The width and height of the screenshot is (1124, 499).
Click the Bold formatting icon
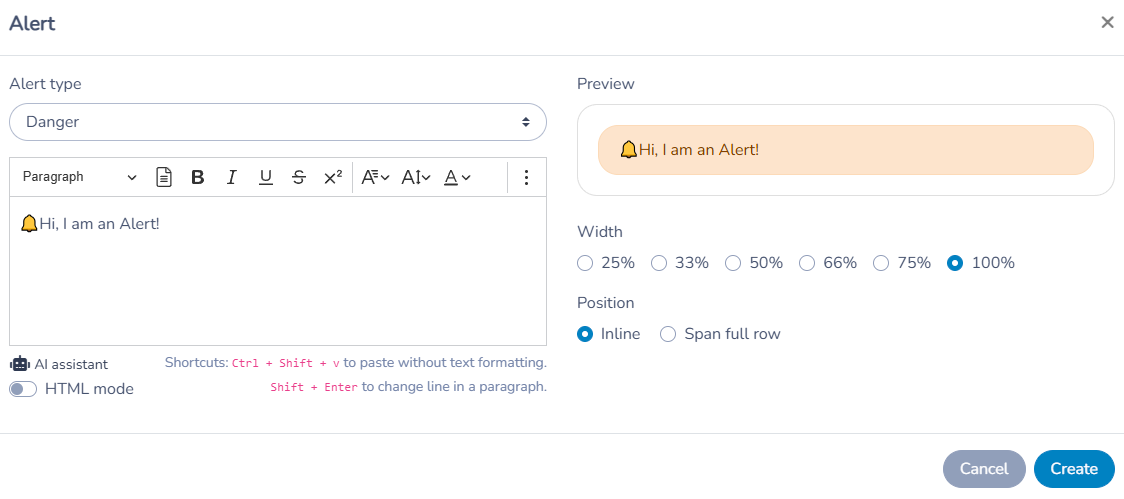pos(198,177)
